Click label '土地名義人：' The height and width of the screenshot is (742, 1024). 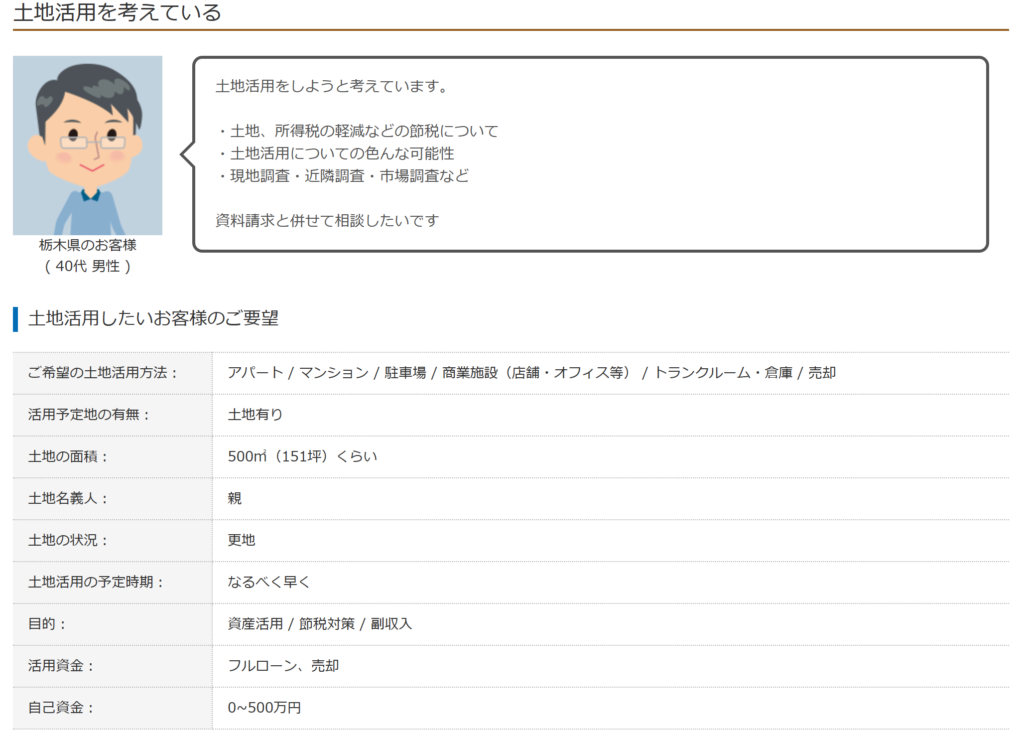[68, 498]
